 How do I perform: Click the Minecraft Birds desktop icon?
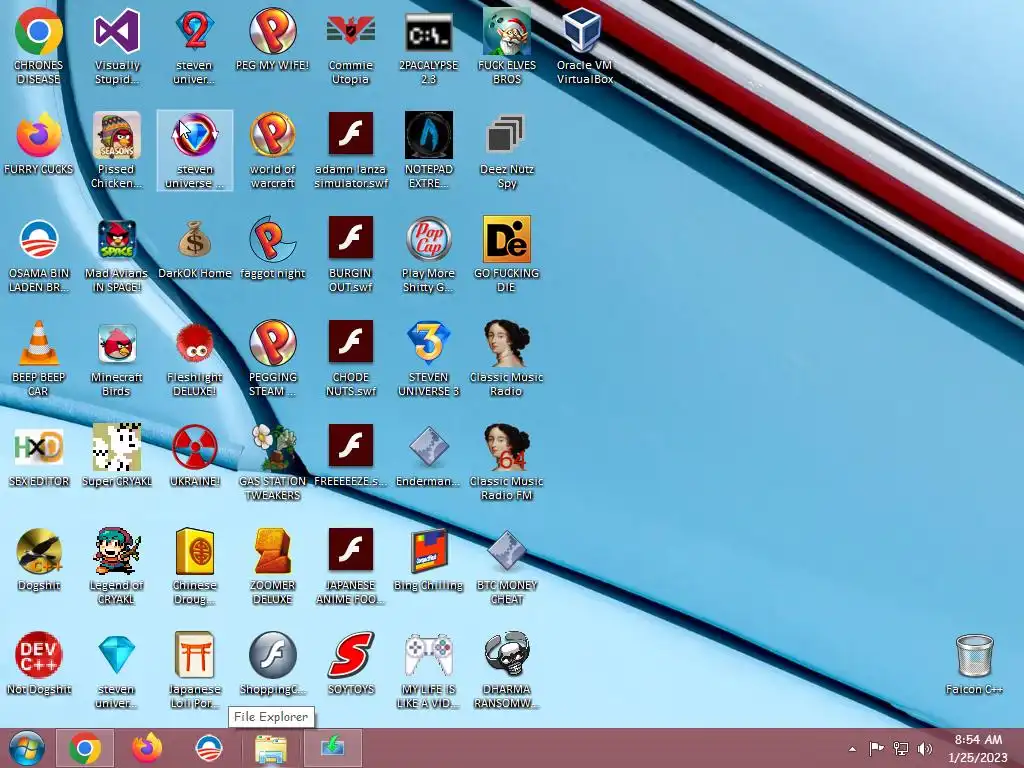pos(116,359)
